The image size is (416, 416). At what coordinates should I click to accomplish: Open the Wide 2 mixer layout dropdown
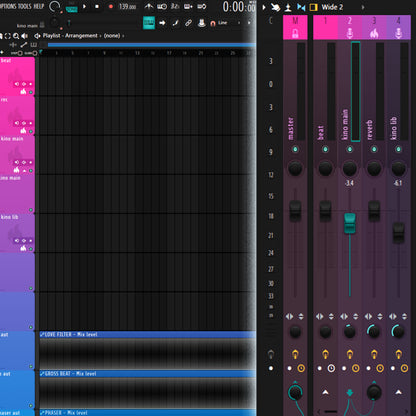point(332,7)
